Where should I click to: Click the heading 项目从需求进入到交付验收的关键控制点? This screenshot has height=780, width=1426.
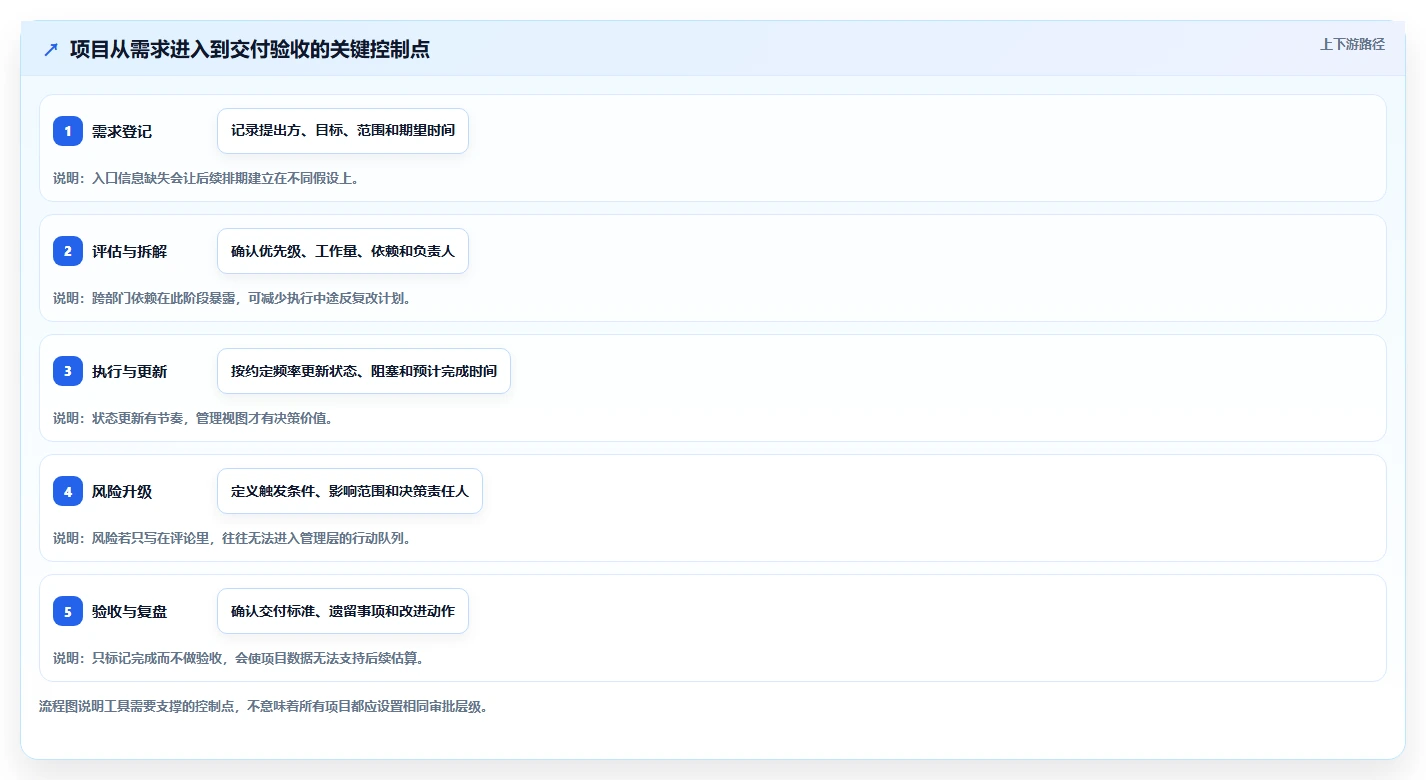250,50
